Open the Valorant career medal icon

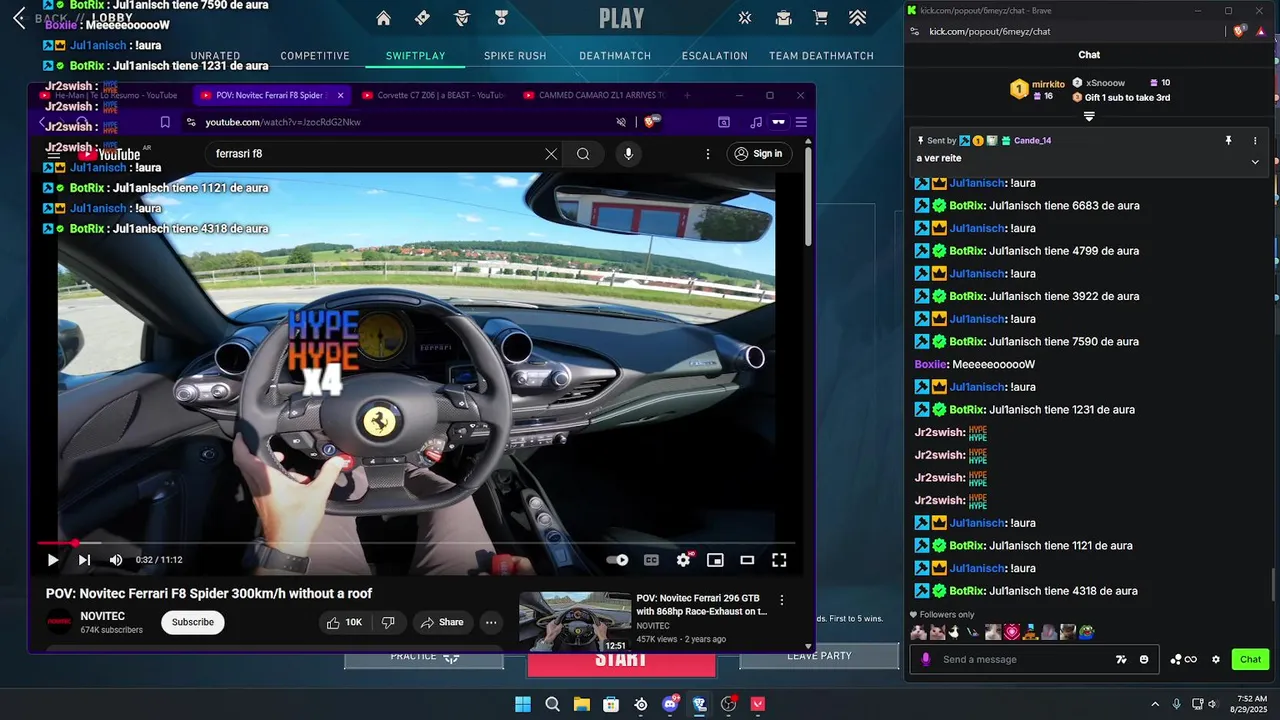[x=501, y=18]
